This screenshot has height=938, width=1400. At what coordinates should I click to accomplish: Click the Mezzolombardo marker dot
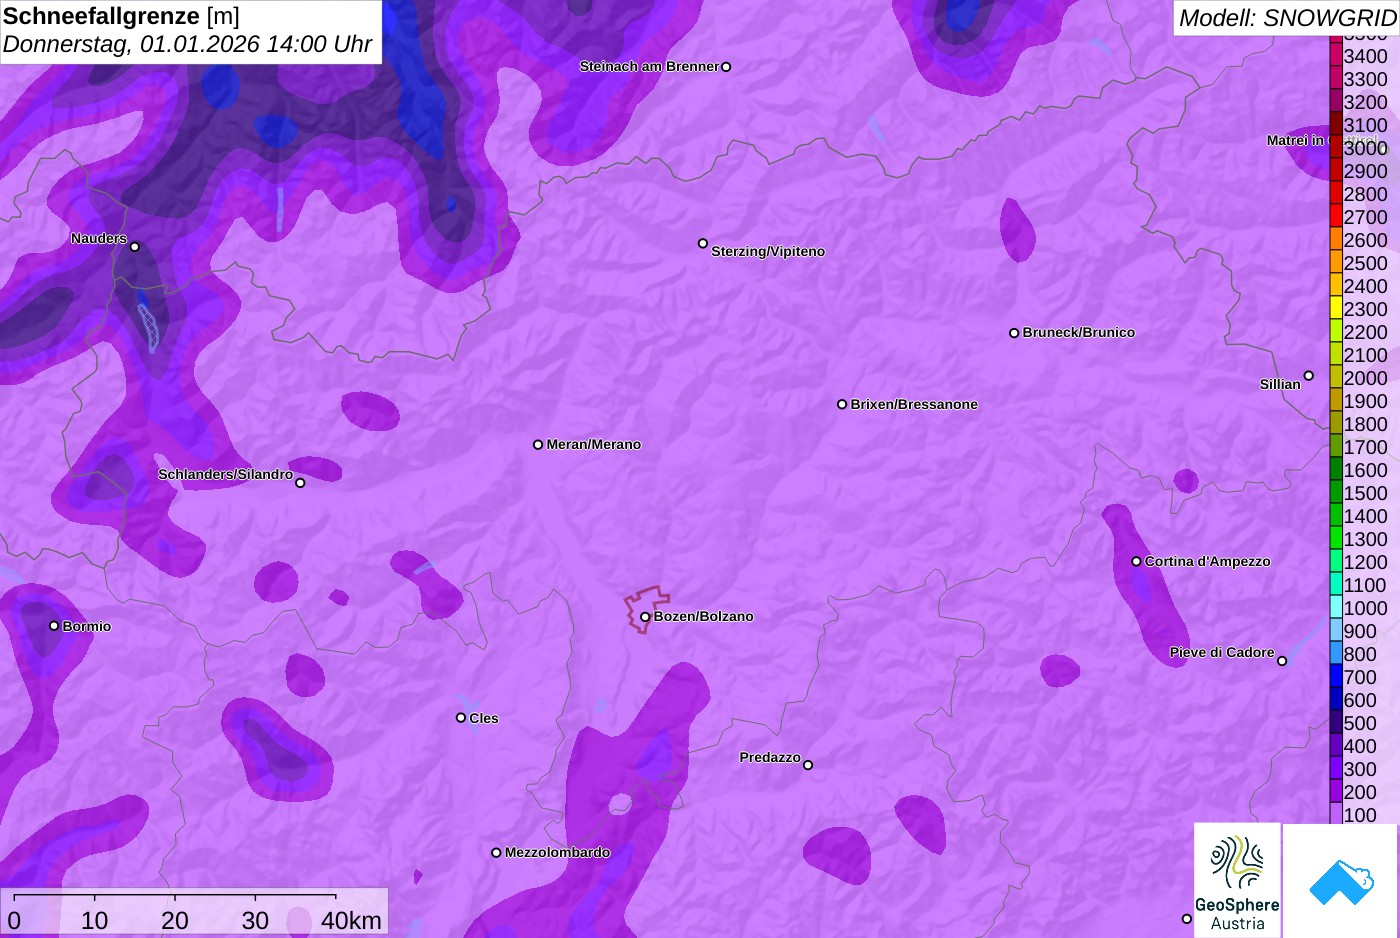point(496,853)
